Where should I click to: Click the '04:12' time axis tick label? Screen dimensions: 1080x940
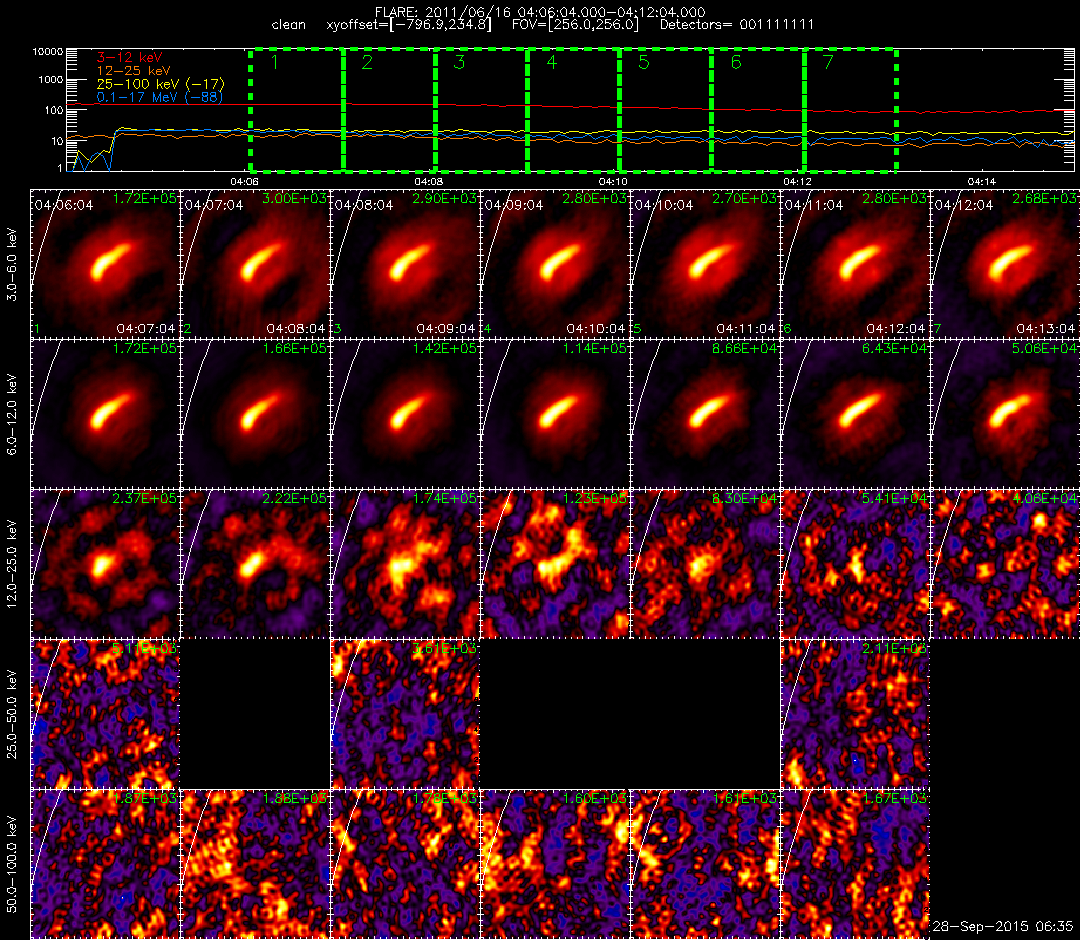click(798, 182)
